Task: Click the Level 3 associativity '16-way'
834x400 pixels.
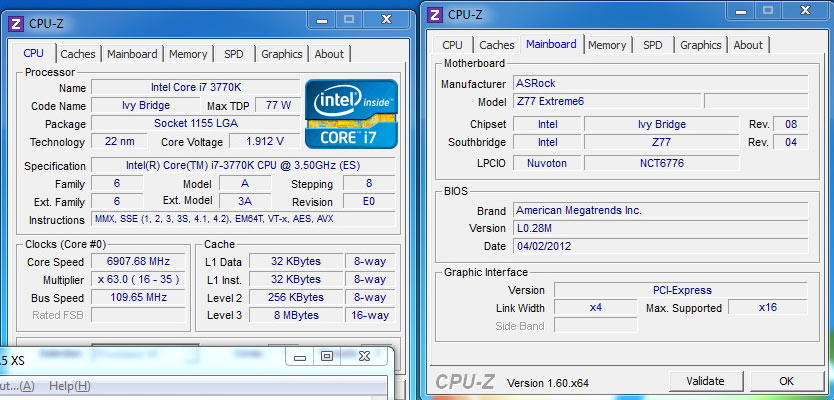Action: [x=370, y=315]
